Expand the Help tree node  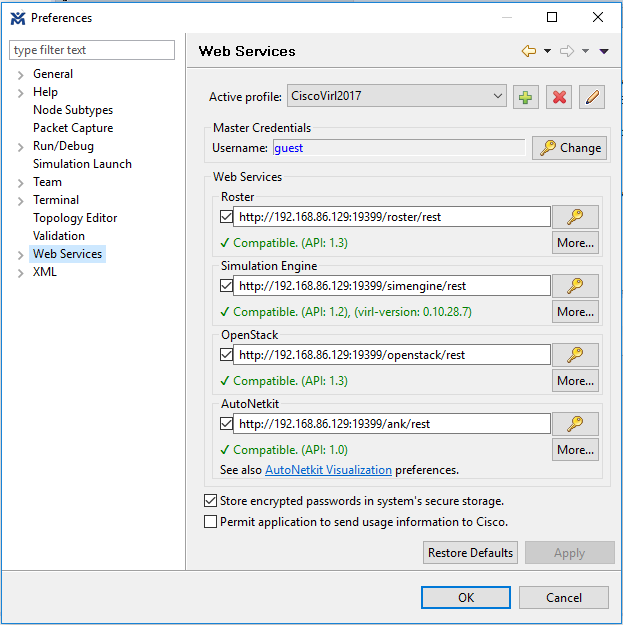pyautogui.click(x=21, y=93)
